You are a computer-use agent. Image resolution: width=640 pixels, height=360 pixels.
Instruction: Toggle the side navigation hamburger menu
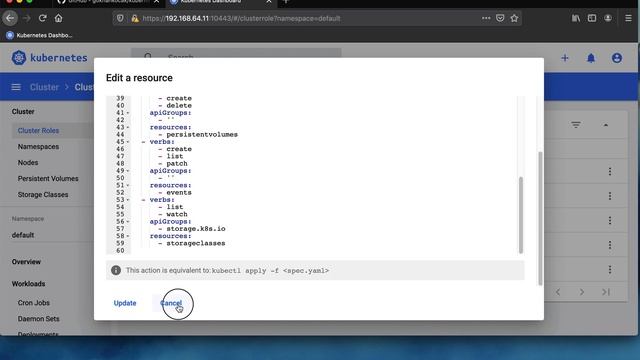pyautogui.click(x=16, y=87)
